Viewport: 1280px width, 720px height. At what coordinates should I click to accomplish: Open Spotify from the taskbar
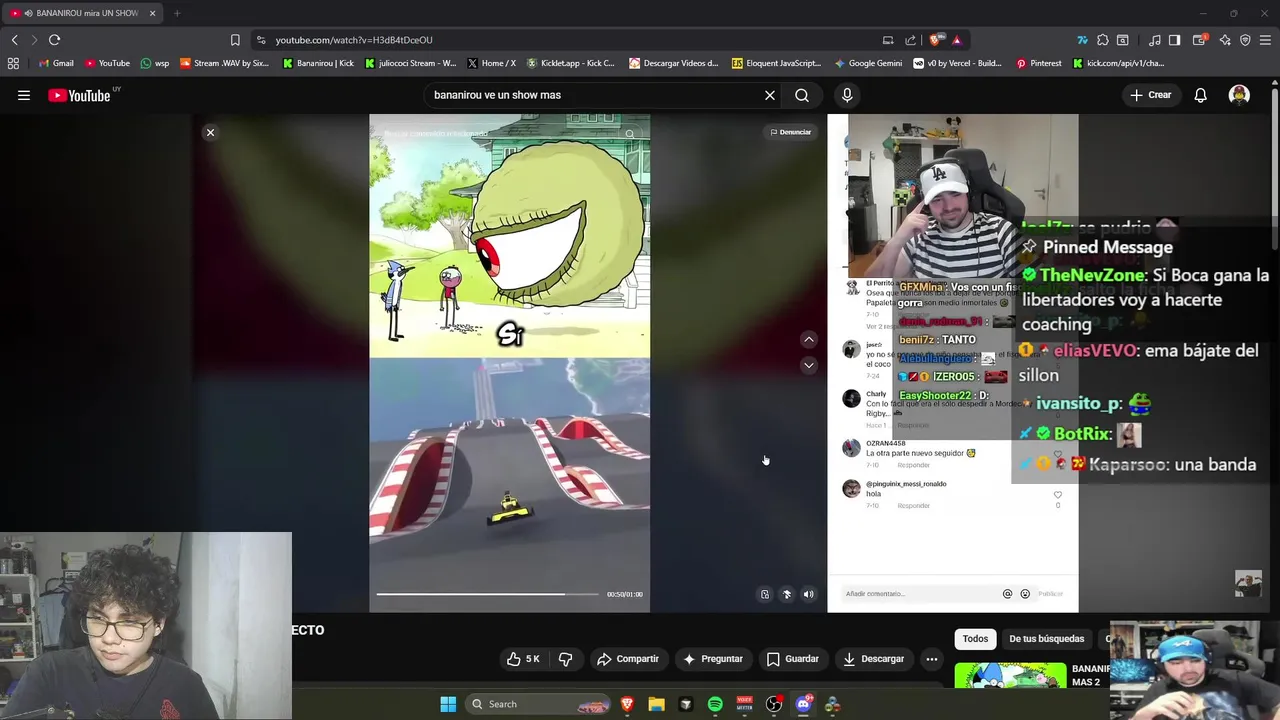pos(715,704)
